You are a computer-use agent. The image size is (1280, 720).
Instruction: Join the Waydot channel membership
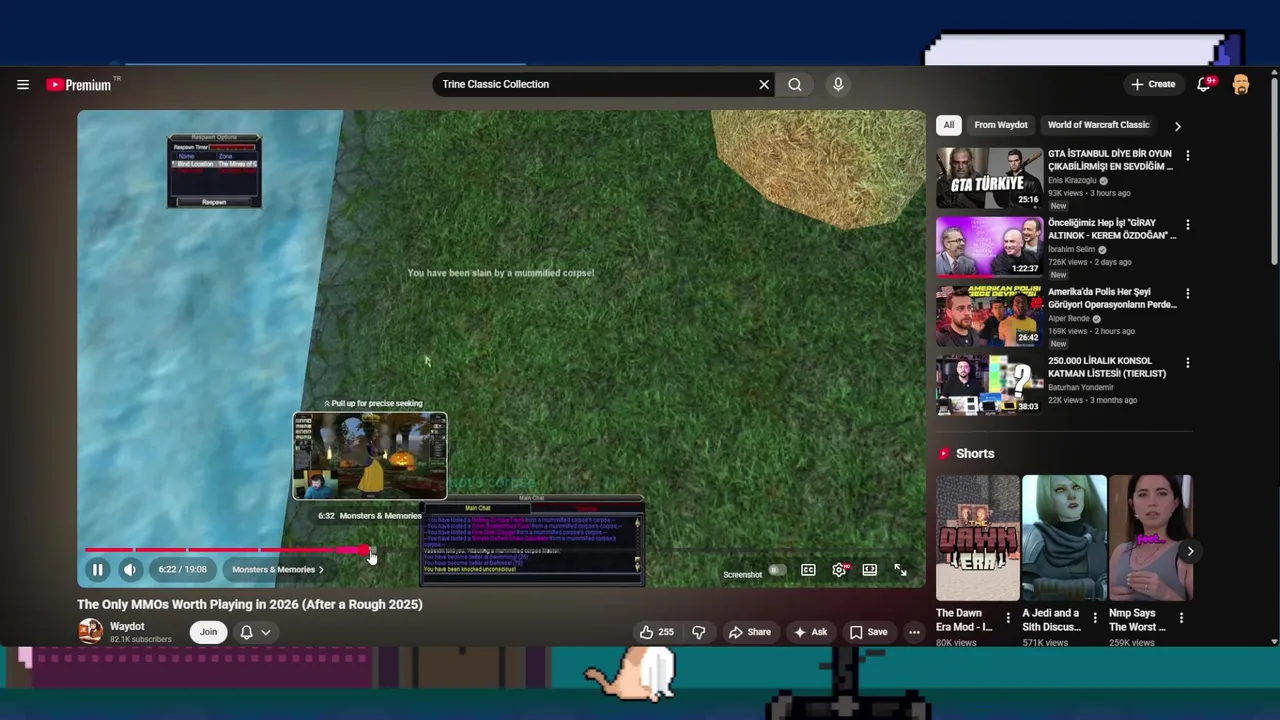208,632
